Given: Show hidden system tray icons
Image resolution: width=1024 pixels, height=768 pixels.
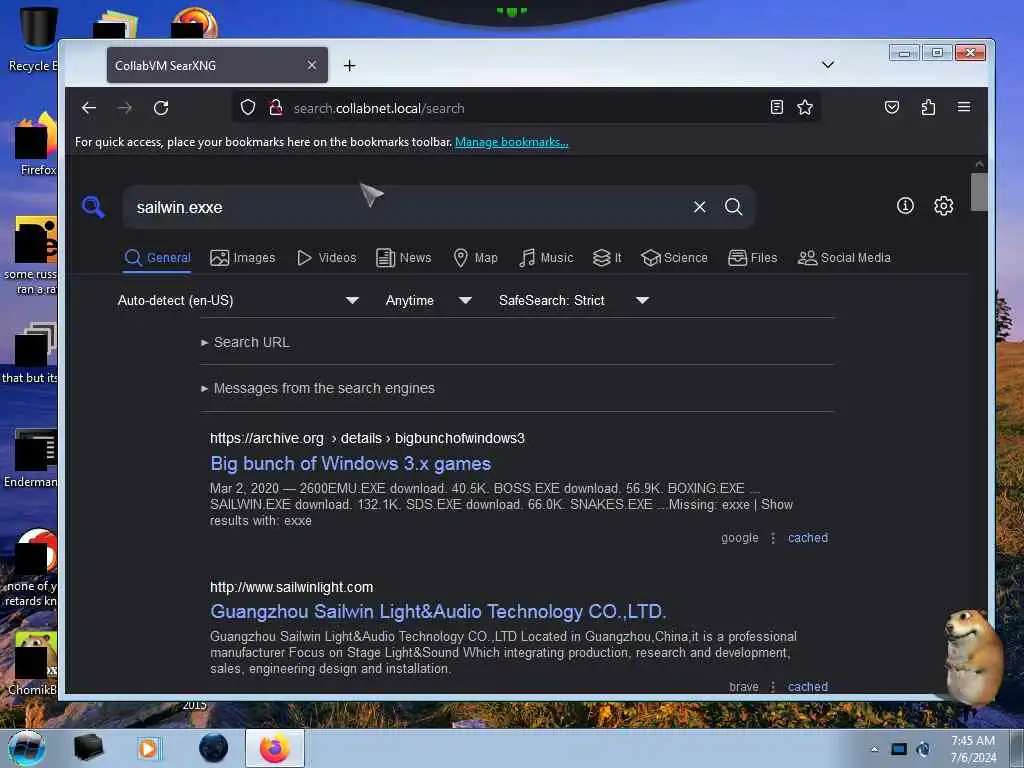Looking at the screenshot, I should point(874,749).
